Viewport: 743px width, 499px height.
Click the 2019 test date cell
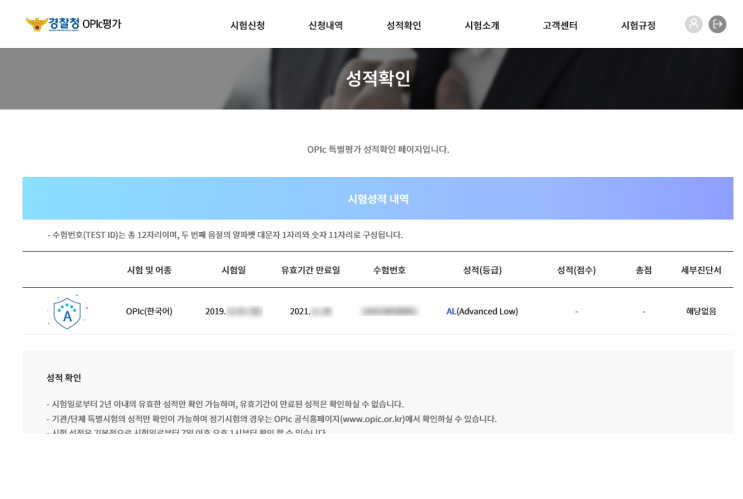(x=234, y=311)
